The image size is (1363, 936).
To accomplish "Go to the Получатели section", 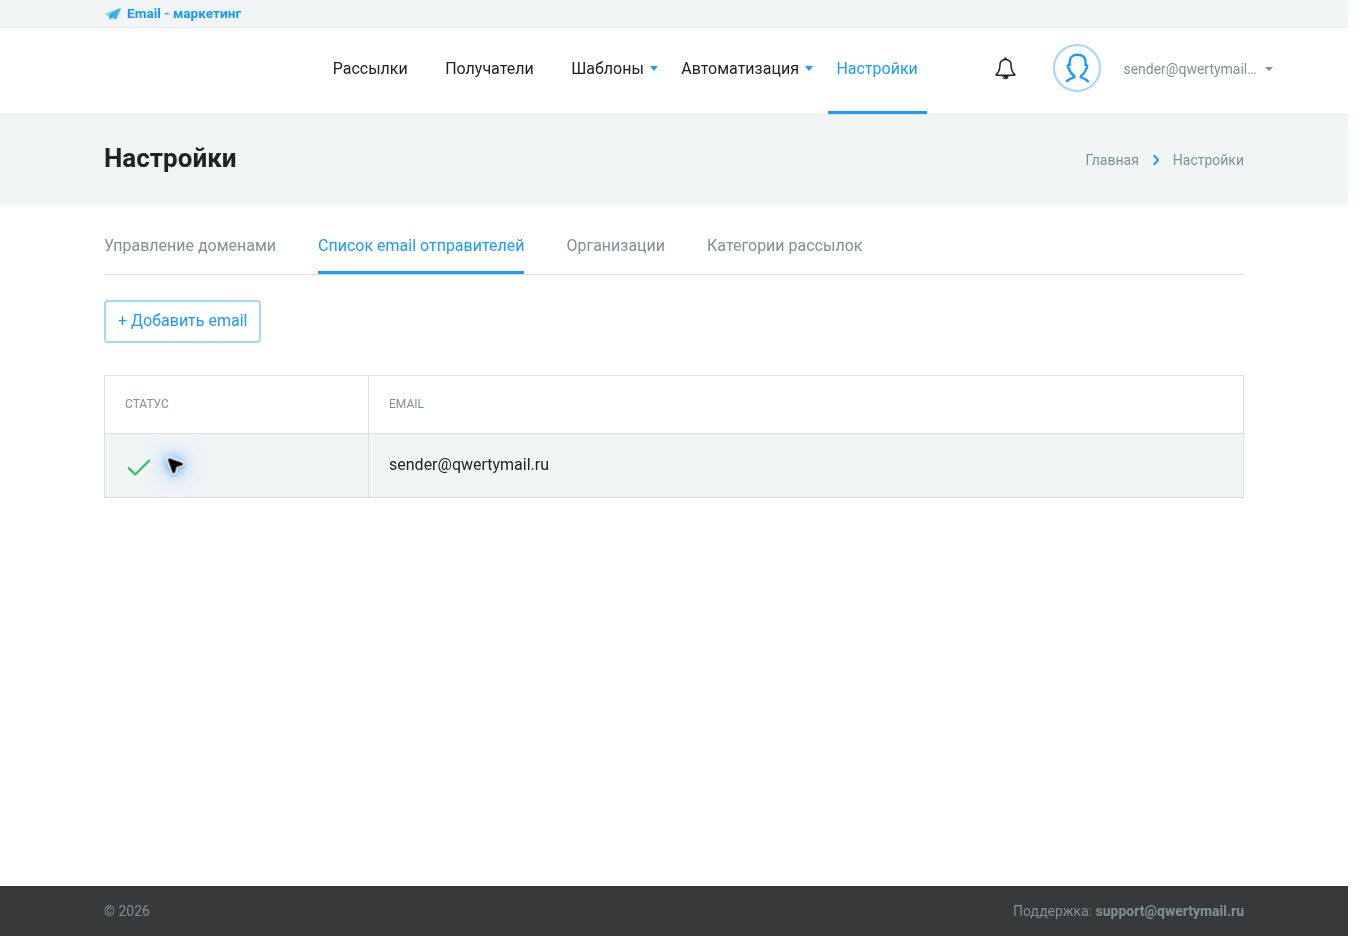I will click(x=489, y=69).
